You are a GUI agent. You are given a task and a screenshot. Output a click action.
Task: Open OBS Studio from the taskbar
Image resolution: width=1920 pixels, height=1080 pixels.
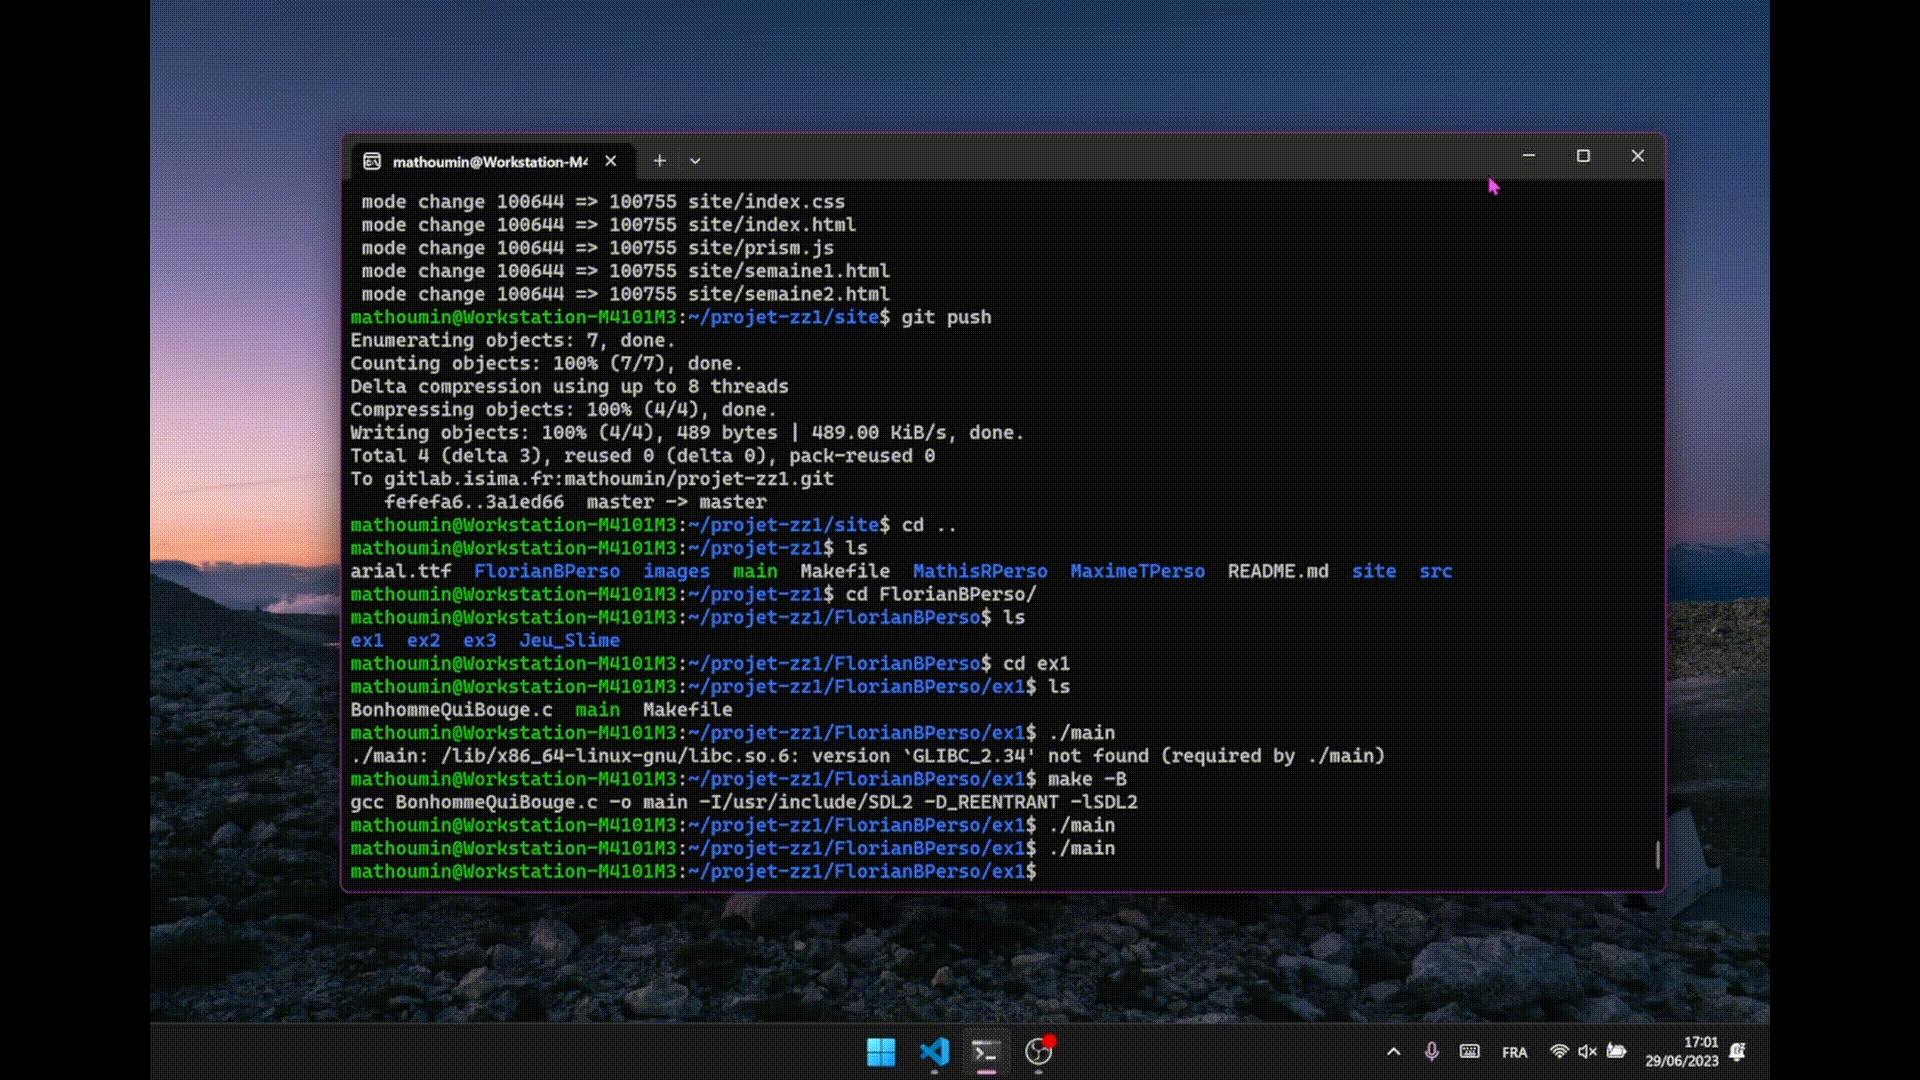[x=1039, y=1052]
